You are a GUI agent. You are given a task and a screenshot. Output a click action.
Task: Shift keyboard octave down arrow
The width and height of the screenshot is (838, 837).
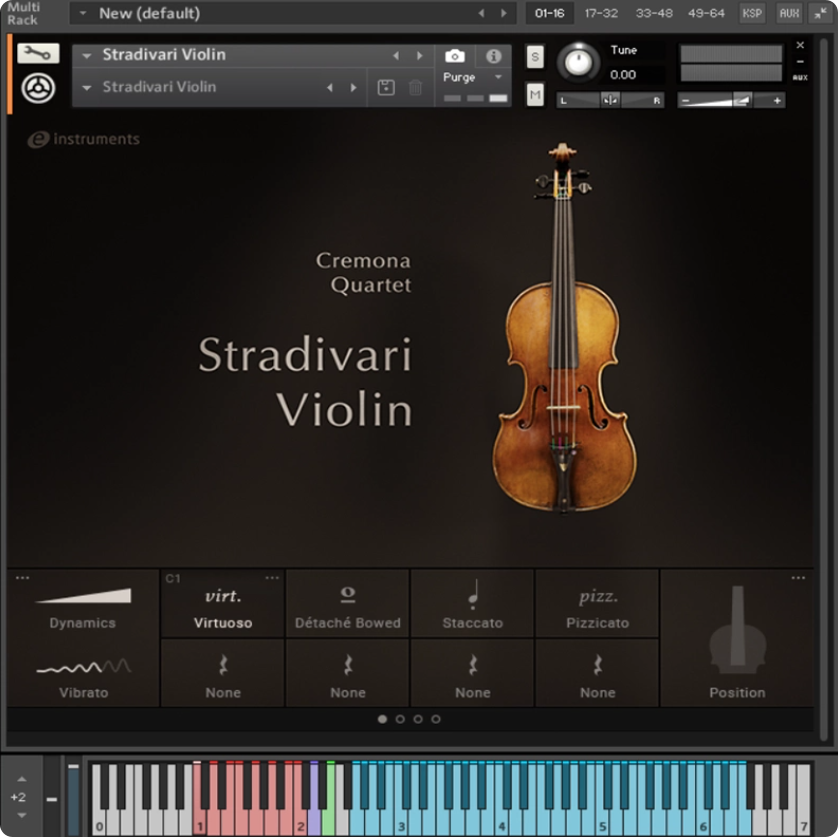click(x=21, y=815)
